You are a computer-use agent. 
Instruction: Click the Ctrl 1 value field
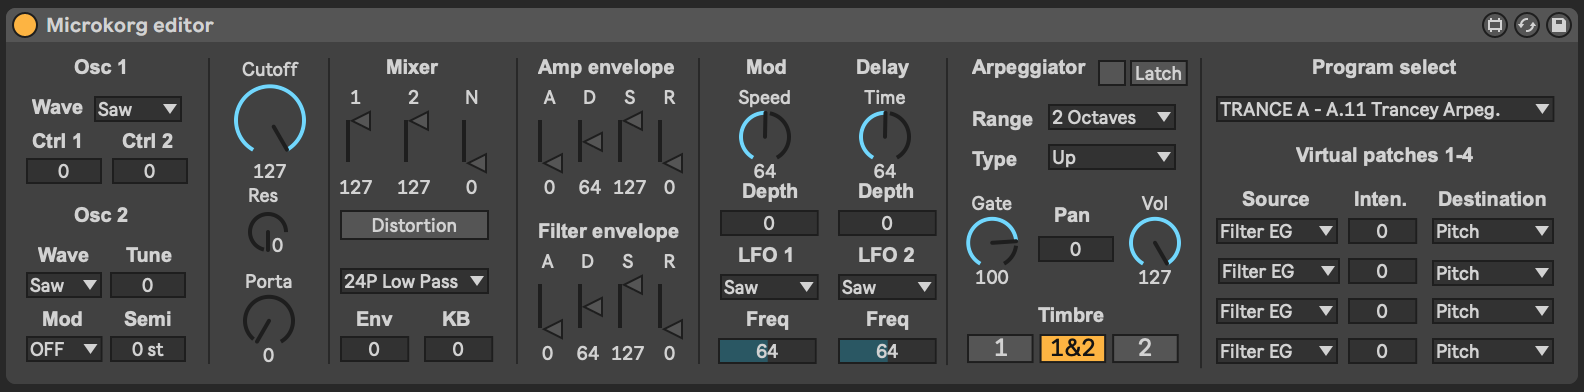(64, 171)
